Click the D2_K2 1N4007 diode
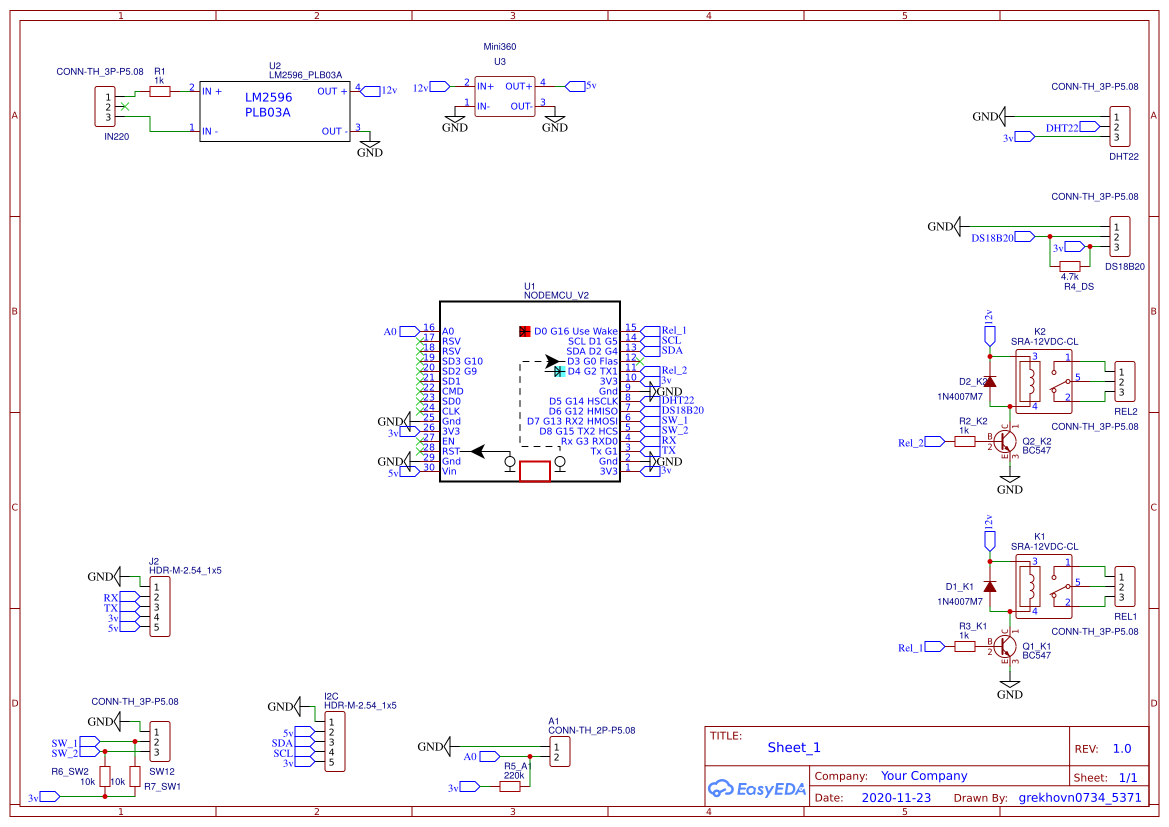The height and width of the screenshot is (827, 1169). 990,382
